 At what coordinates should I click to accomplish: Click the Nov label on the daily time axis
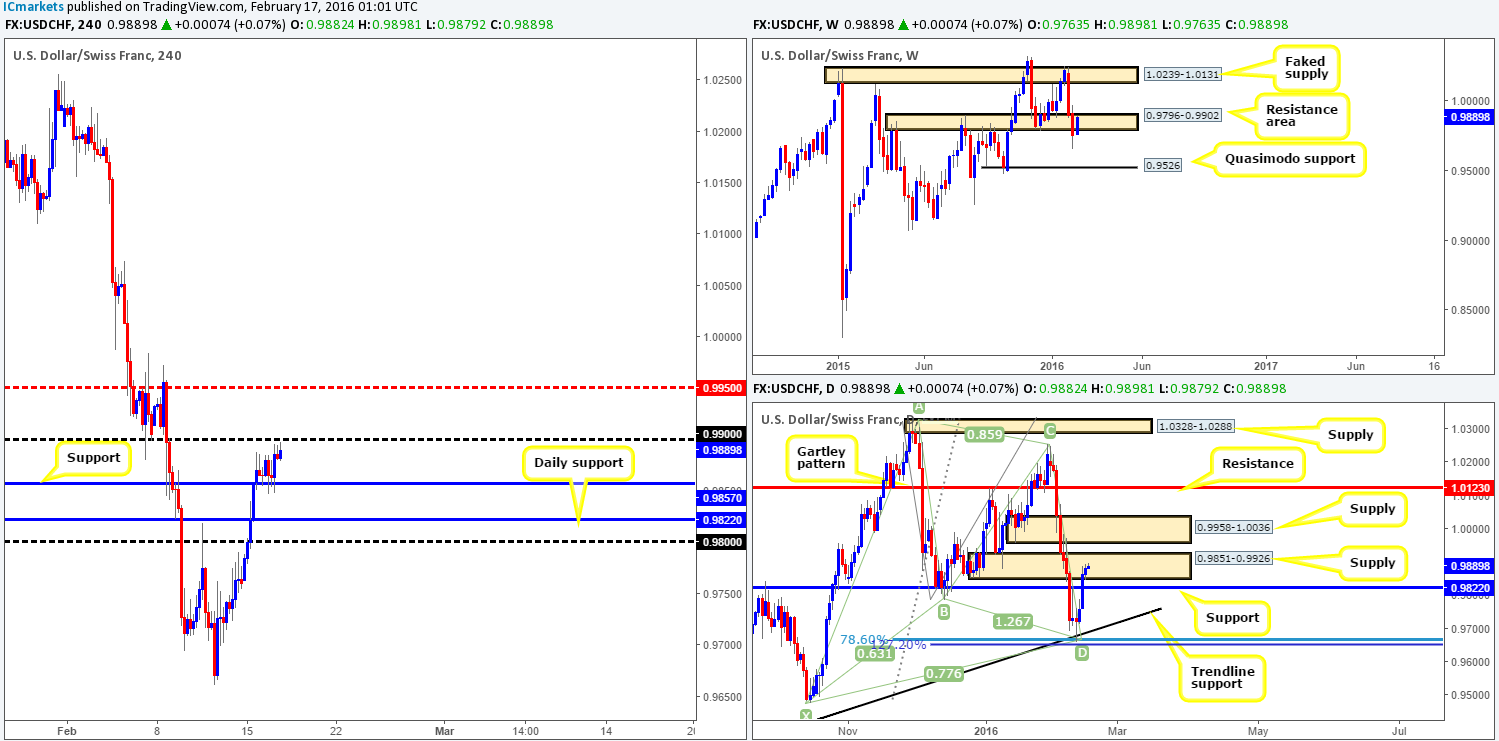click(x=847, y=731)
